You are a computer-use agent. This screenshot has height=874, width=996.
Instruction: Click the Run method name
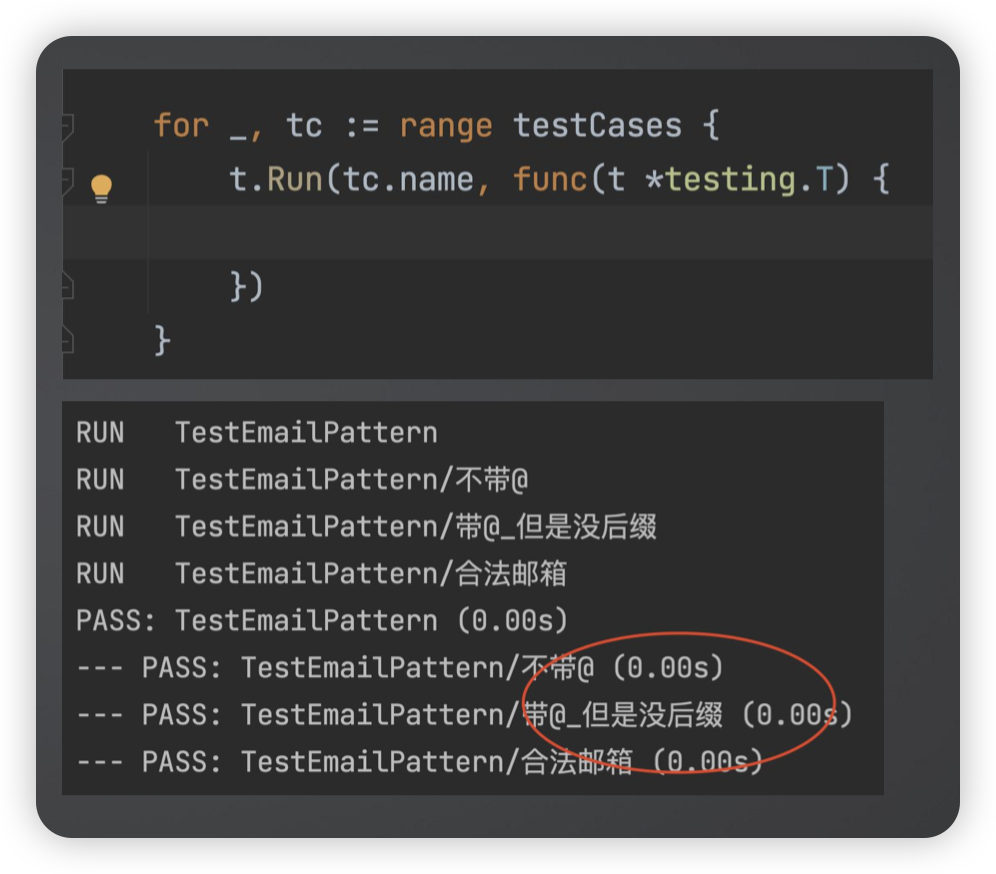pyautogui.click(x=294, y=180)
